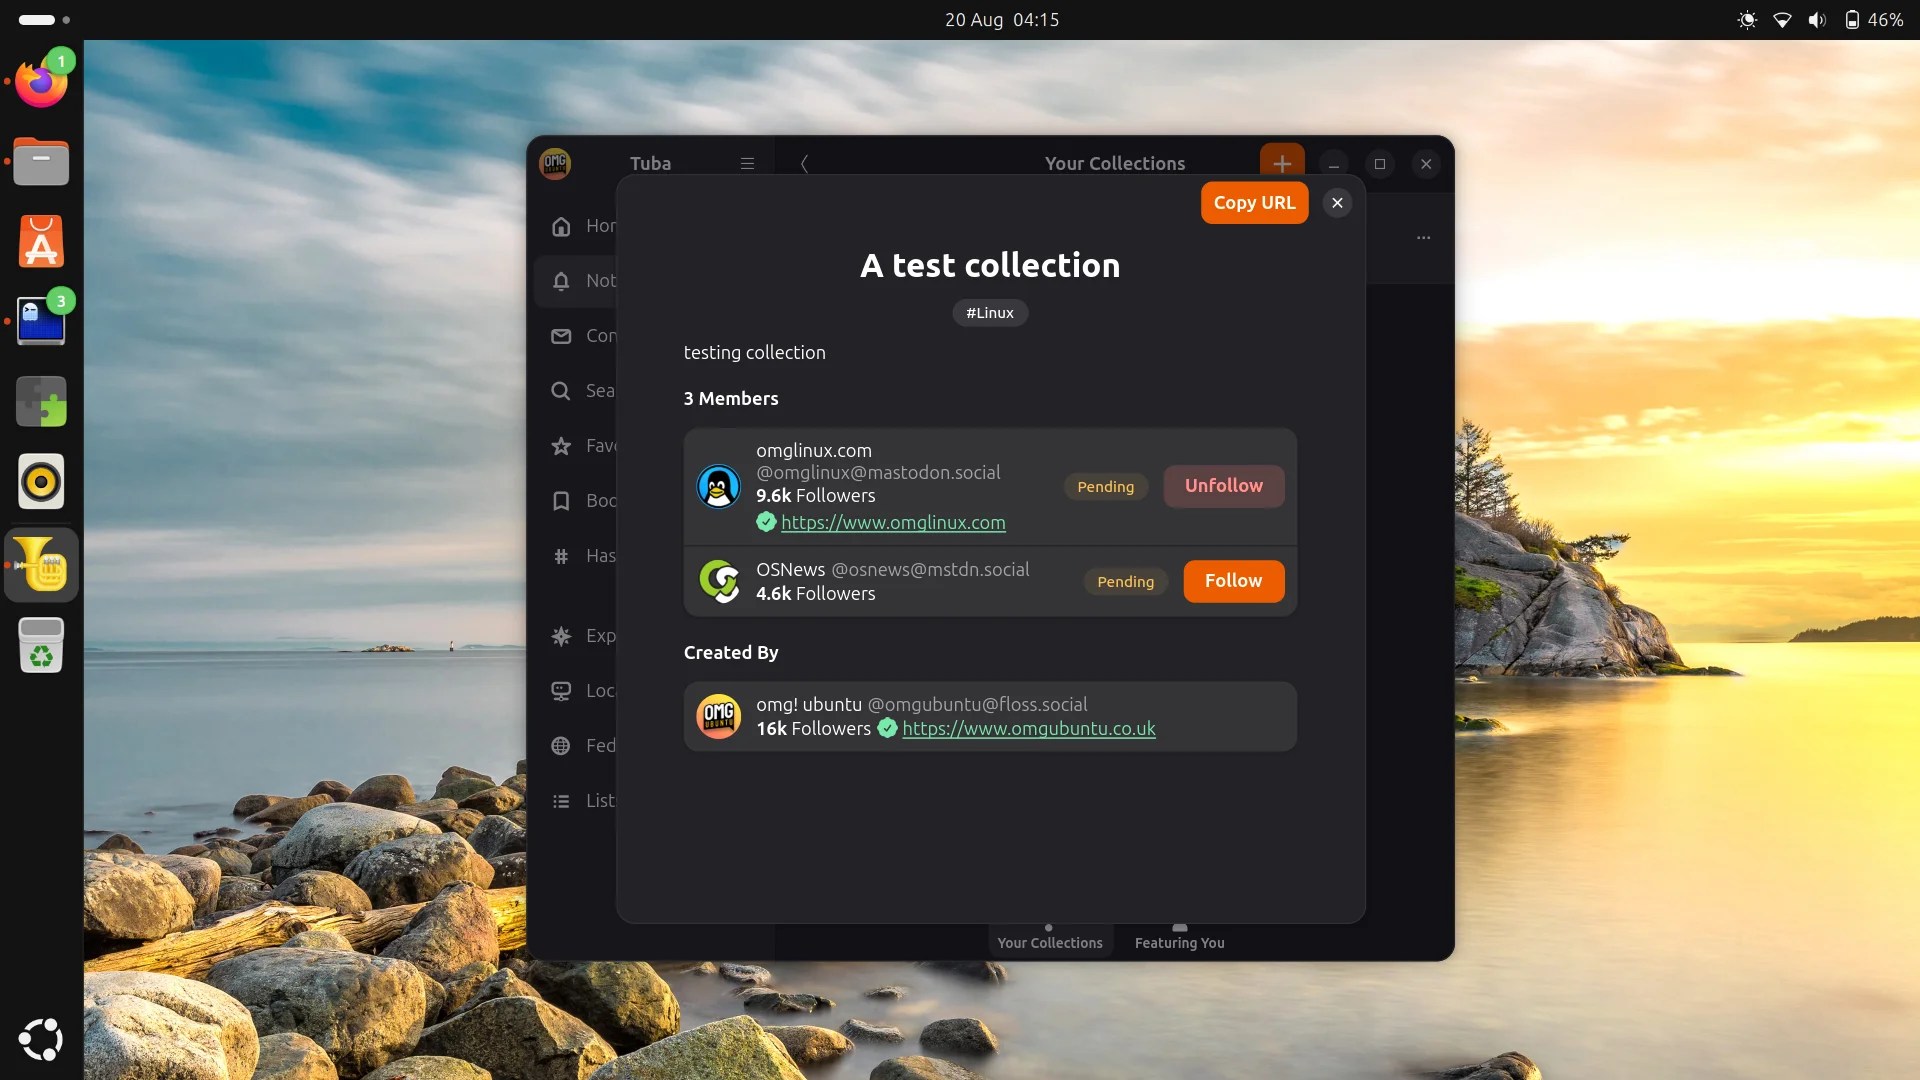The height and width of the screenshot is (1080, 1920).
Task: Launch Rhythmbox music player from dock
Action: tap(41, 481)
